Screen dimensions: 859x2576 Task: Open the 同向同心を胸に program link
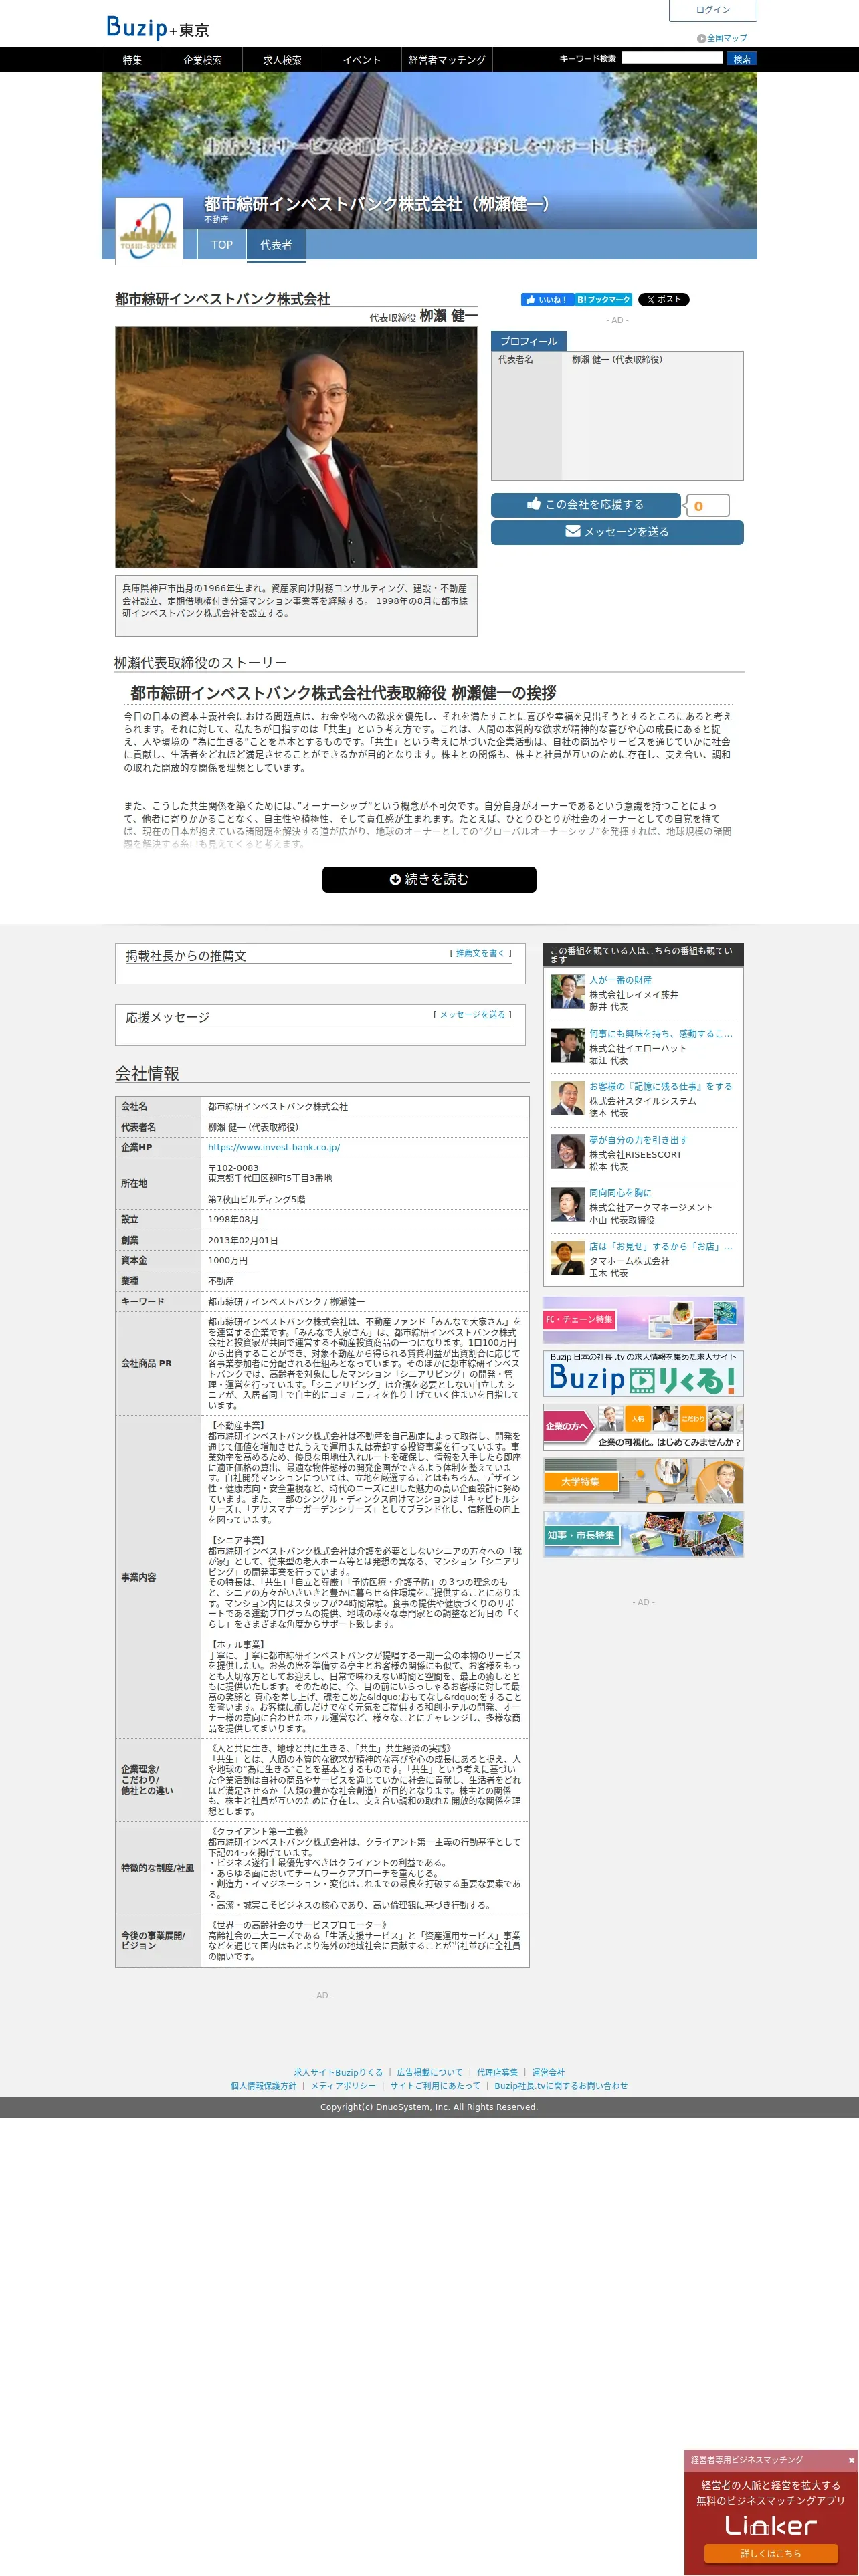[620, 1193]
